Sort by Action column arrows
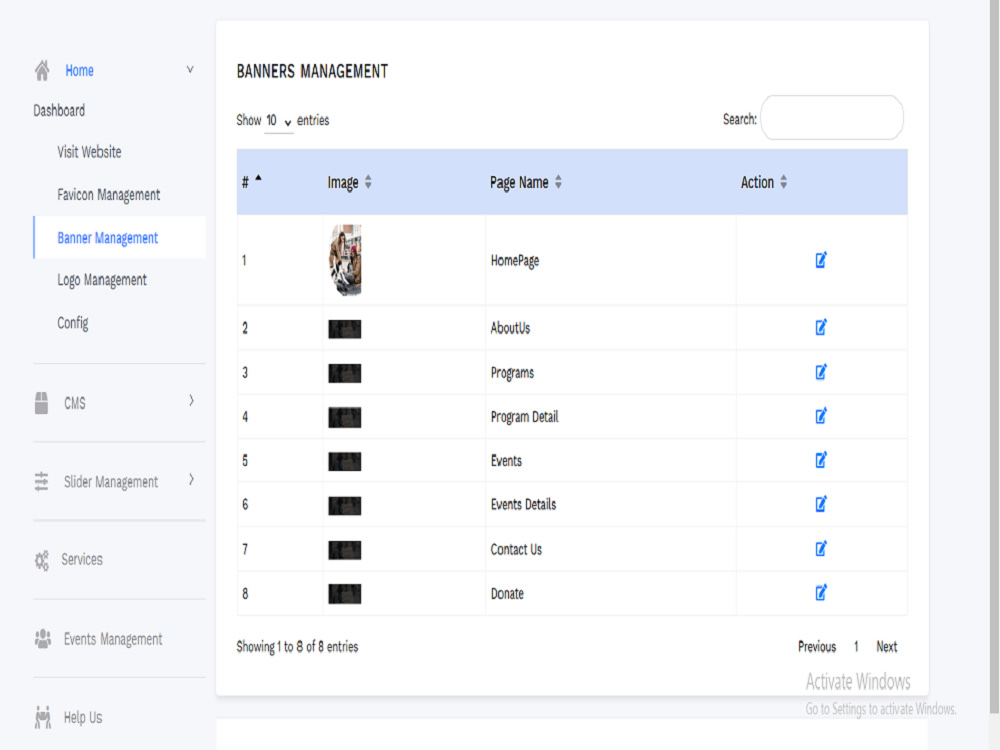1000x750 pixels. [783, 182]
